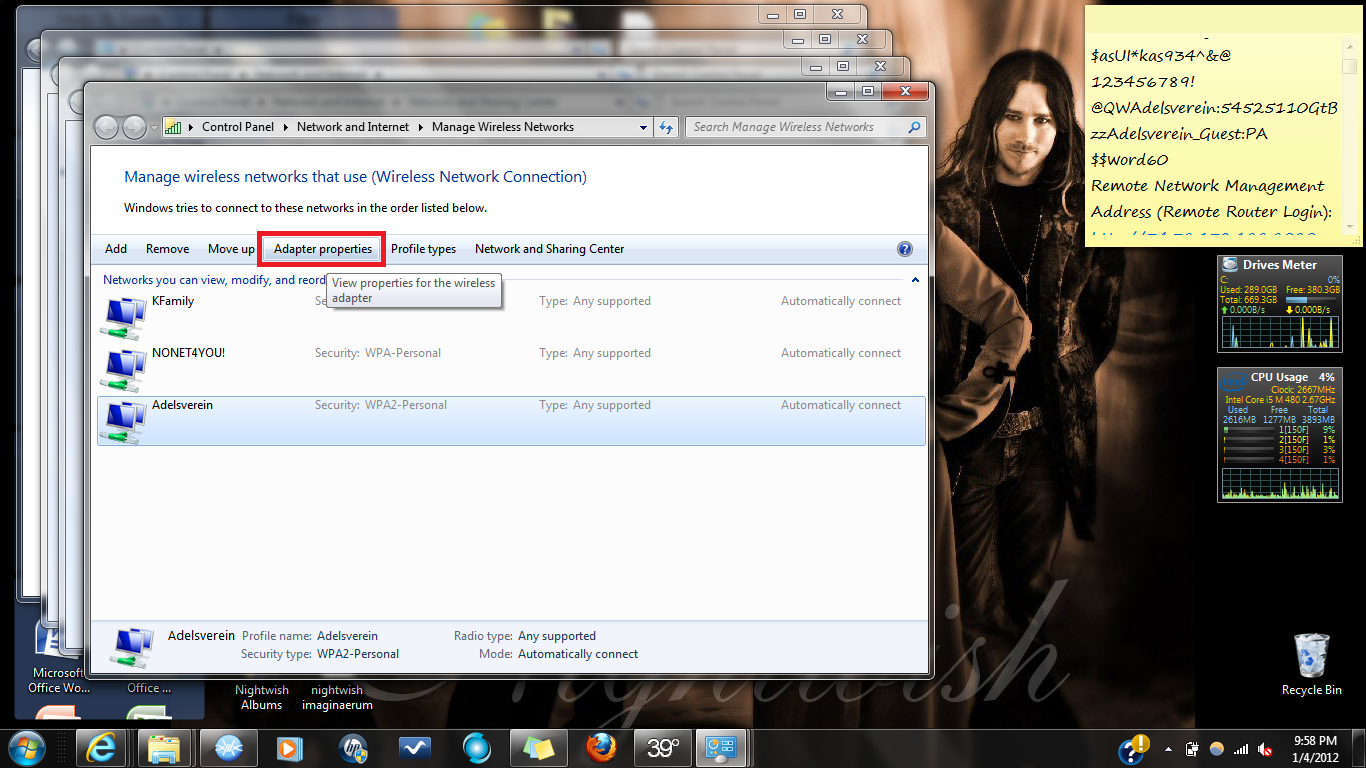
Task: Click the power plug tray icon
Action: tap(1191, 748)
